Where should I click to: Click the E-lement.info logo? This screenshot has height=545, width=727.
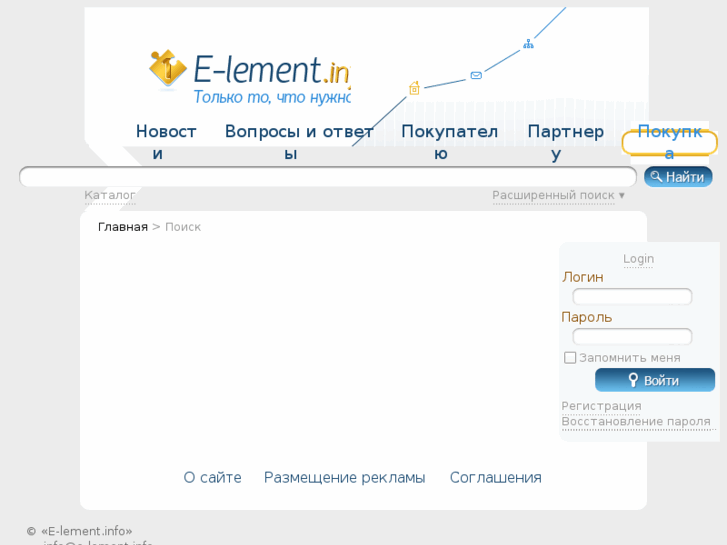[x=249, y=77]
